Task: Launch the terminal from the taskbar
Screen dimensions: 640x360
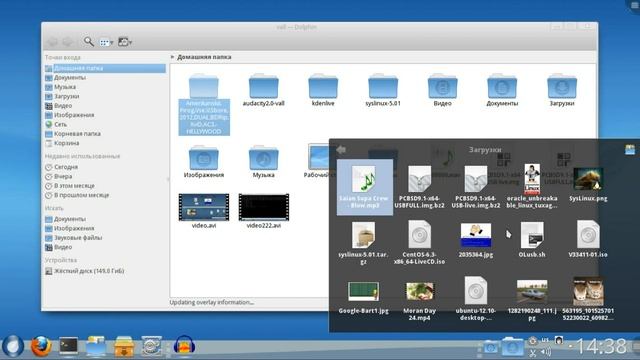Action: click(x=68, y=346)
